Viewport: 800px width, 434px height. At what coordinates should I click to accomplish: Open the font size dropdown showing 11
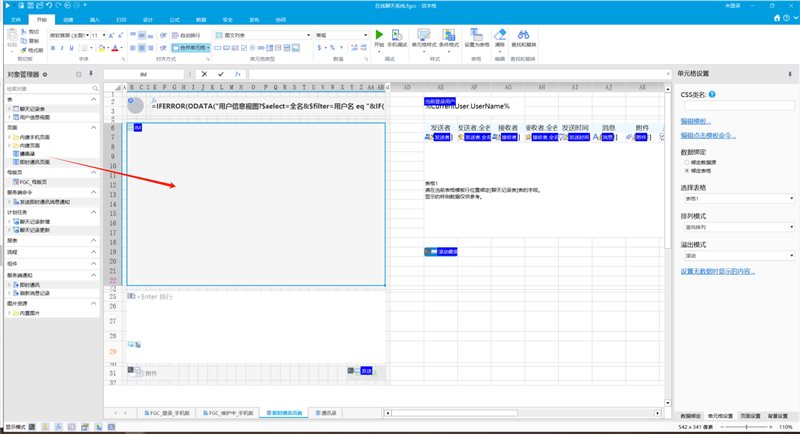104,35
